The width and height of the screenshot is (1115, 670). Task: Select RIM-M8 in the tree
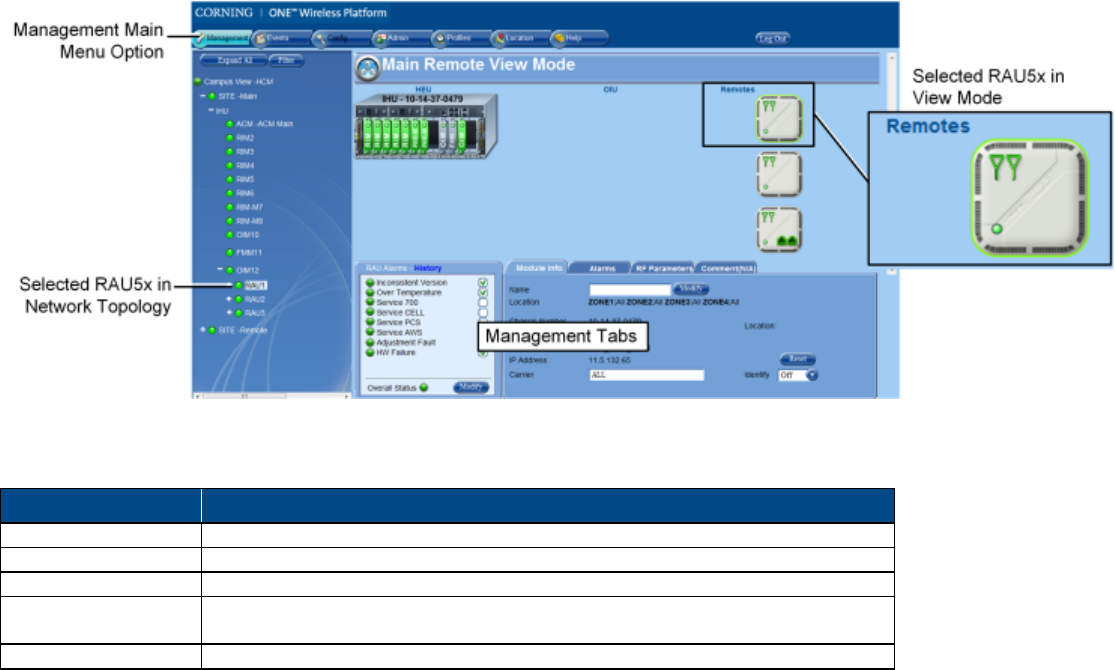tap(250, 221)
